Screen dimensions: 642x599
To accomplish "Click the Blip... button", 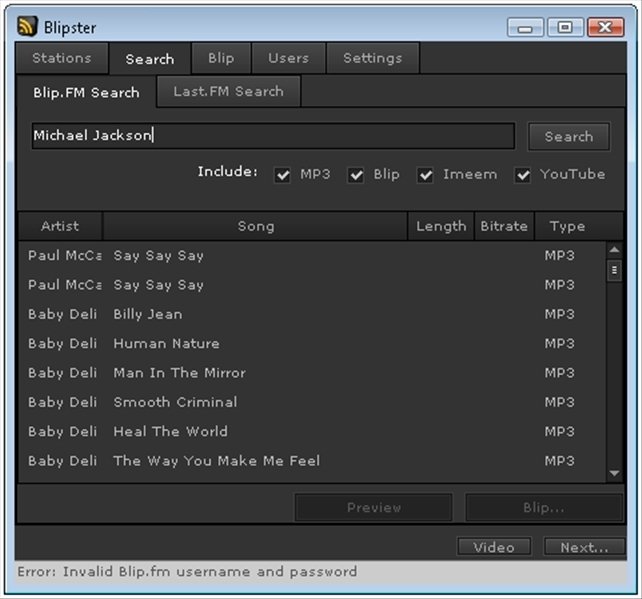I will [544, 507].
